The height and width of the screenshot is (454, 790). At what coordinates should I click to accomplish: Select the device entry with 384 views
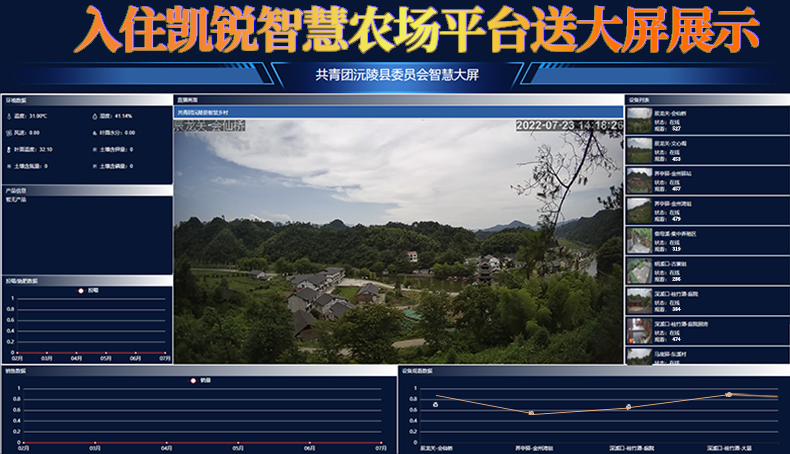[639, 301]
